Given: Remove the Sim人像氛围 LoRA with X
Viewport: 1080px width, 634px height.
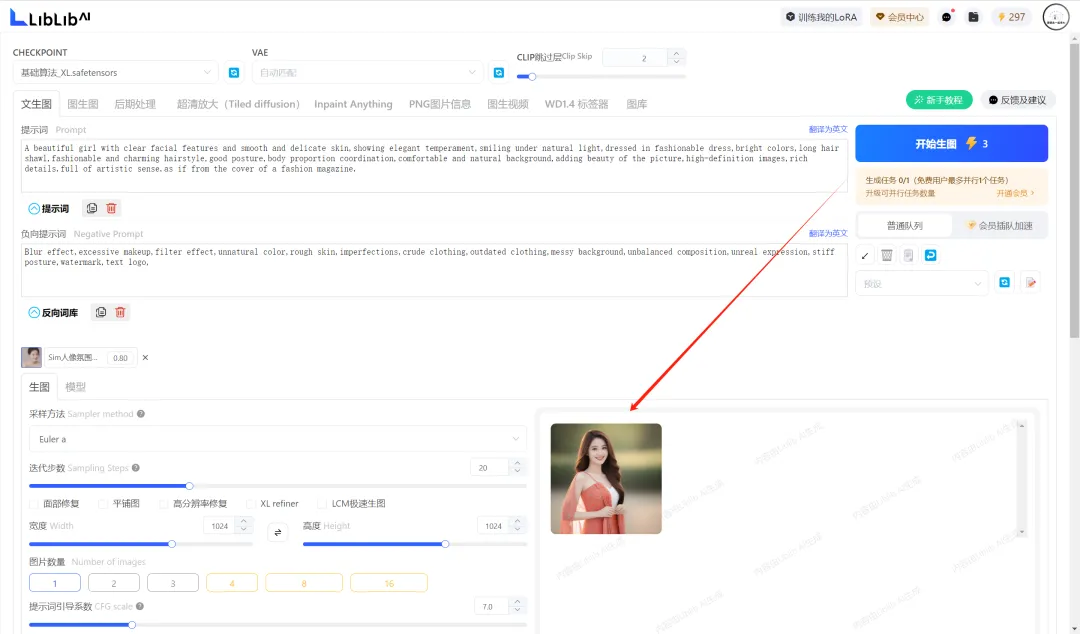Looking at the screenshot, I should [145, 357].
